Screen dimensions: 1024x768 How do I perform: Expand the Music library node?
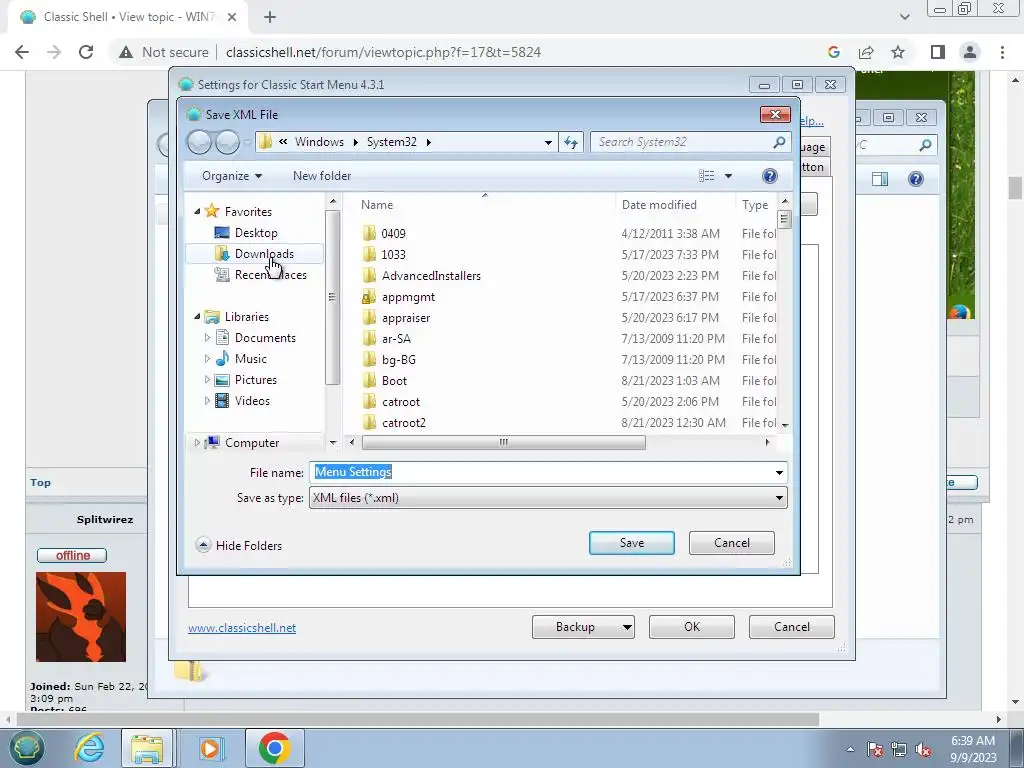click(x=207, y=359)
